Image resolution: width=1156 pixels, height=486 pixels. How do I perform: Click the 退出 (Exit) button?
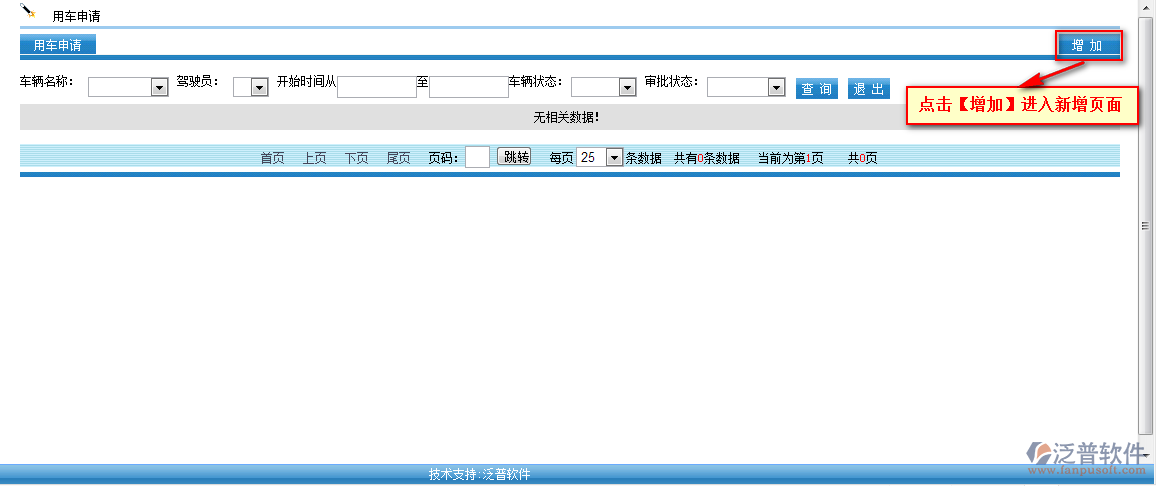click(868, 89)
